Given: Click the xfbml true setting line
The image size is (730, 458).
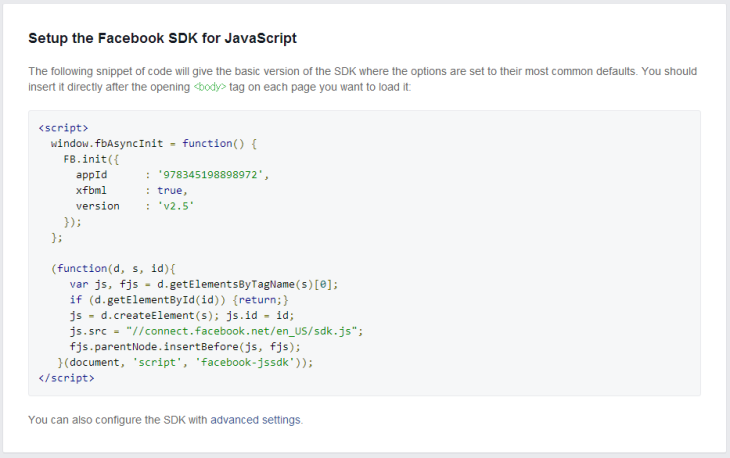Looking at the screenshot, I should pos(131,190).
